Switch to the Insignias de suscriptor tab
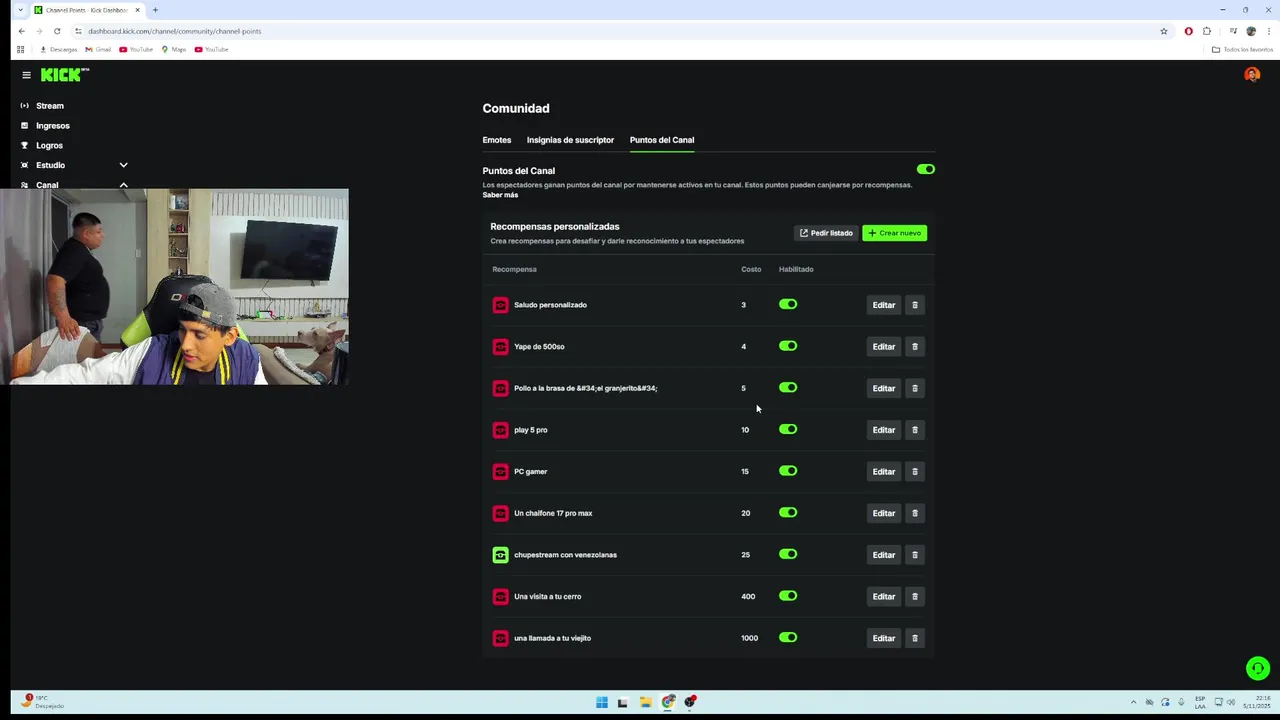Screen dimensions: 1280x720 570,140
